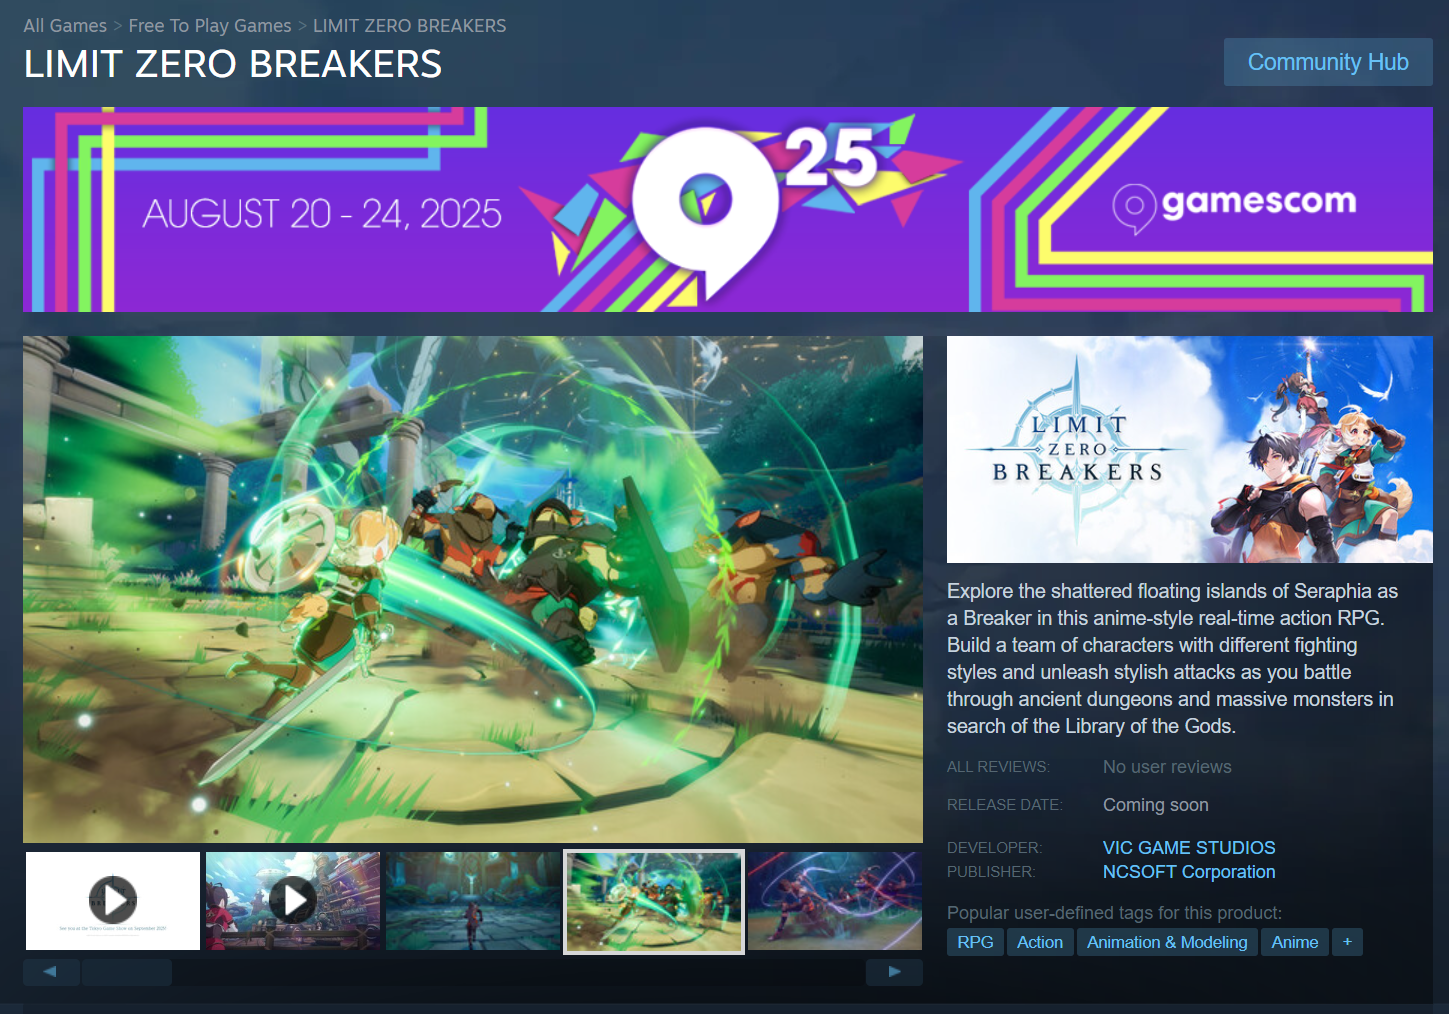Play the first white trailer thumbnail
This screenshot has width=1449, height=1014.
tap(113, 901)
